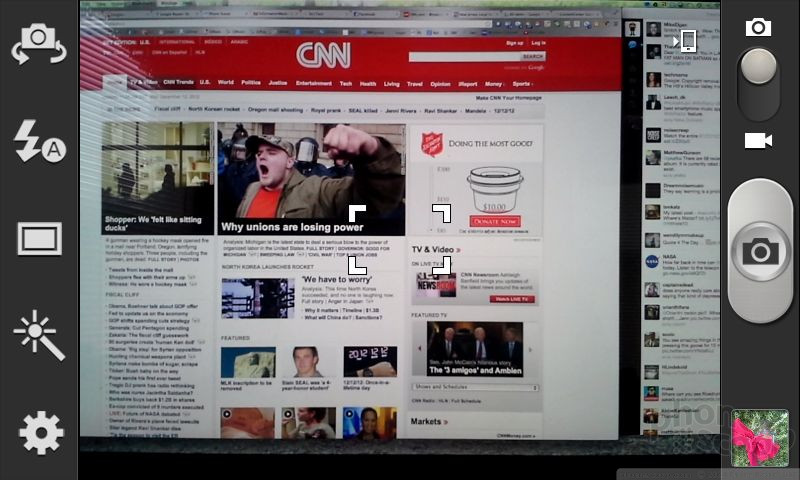Open the rectangular shooting mode icon
This screenshot has height=480, width=800.
[39, 238]
